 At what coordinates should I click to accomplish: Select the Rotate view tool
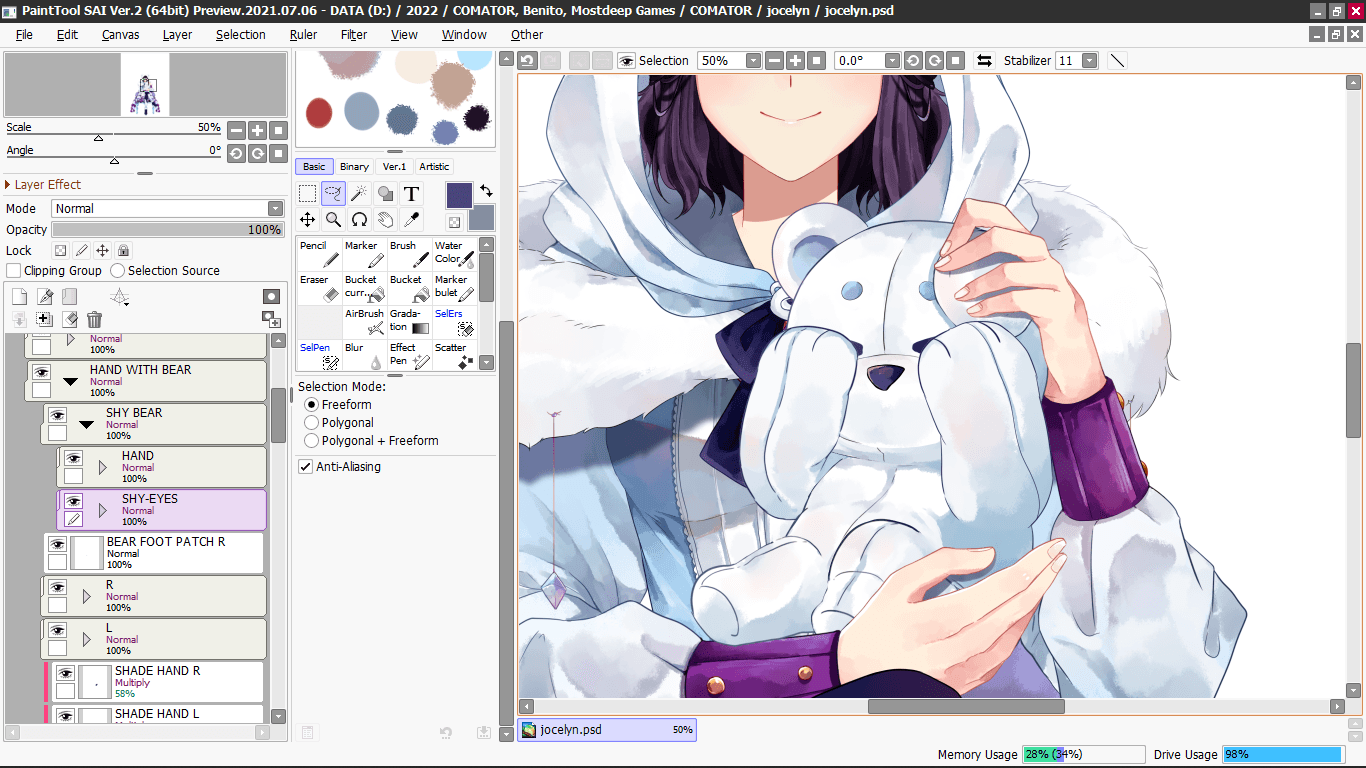coord(359,219)
